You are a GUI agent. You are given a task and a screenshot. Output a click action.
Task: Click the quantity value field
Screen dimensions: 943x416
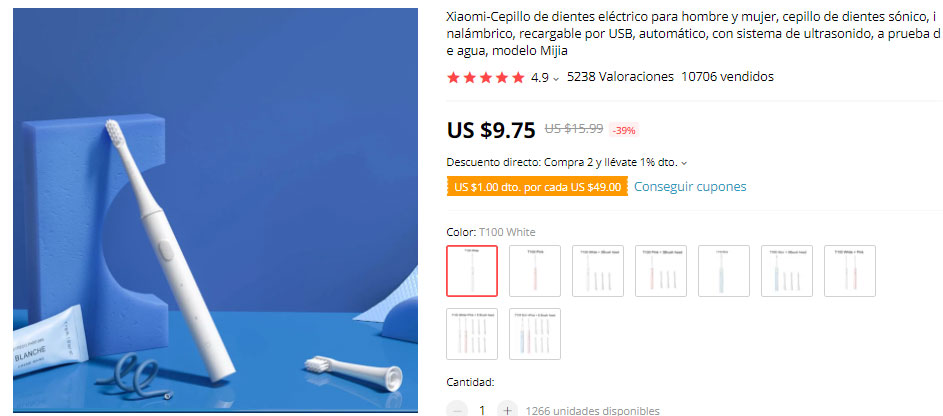coord(482,410)
